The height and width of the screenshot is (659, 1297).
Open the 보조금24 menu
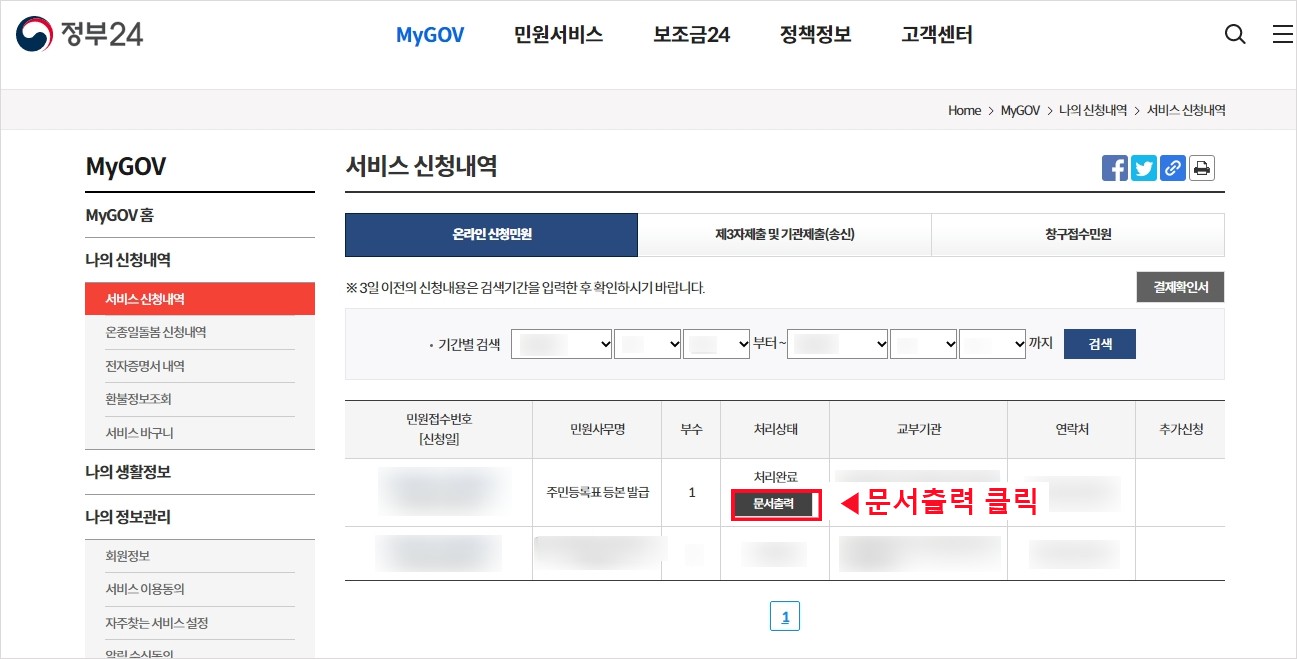coord(690,33)
